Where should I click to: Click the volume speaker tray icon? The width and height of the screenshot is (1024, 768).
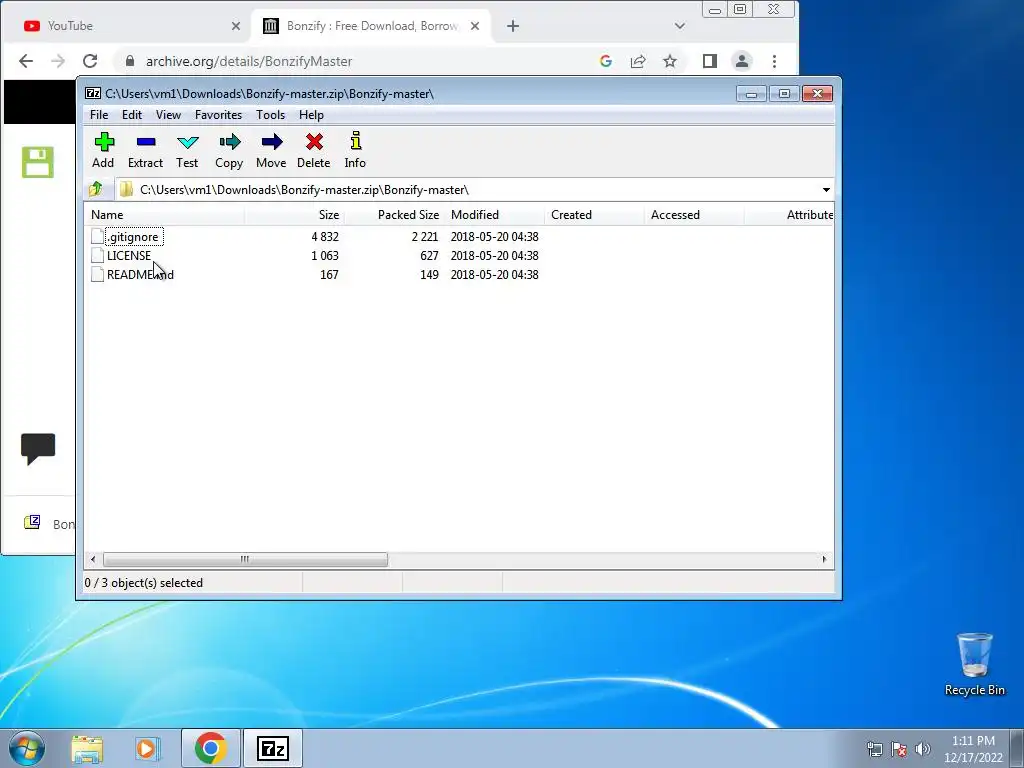923,748
